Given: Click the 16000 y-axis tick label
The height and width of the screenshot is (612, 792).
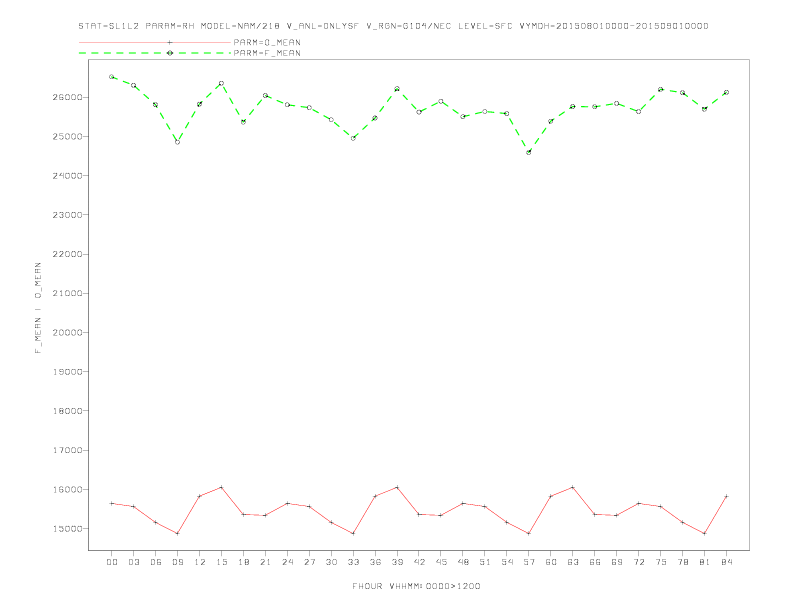Looking at the screenshot, I should pos(68,490).
